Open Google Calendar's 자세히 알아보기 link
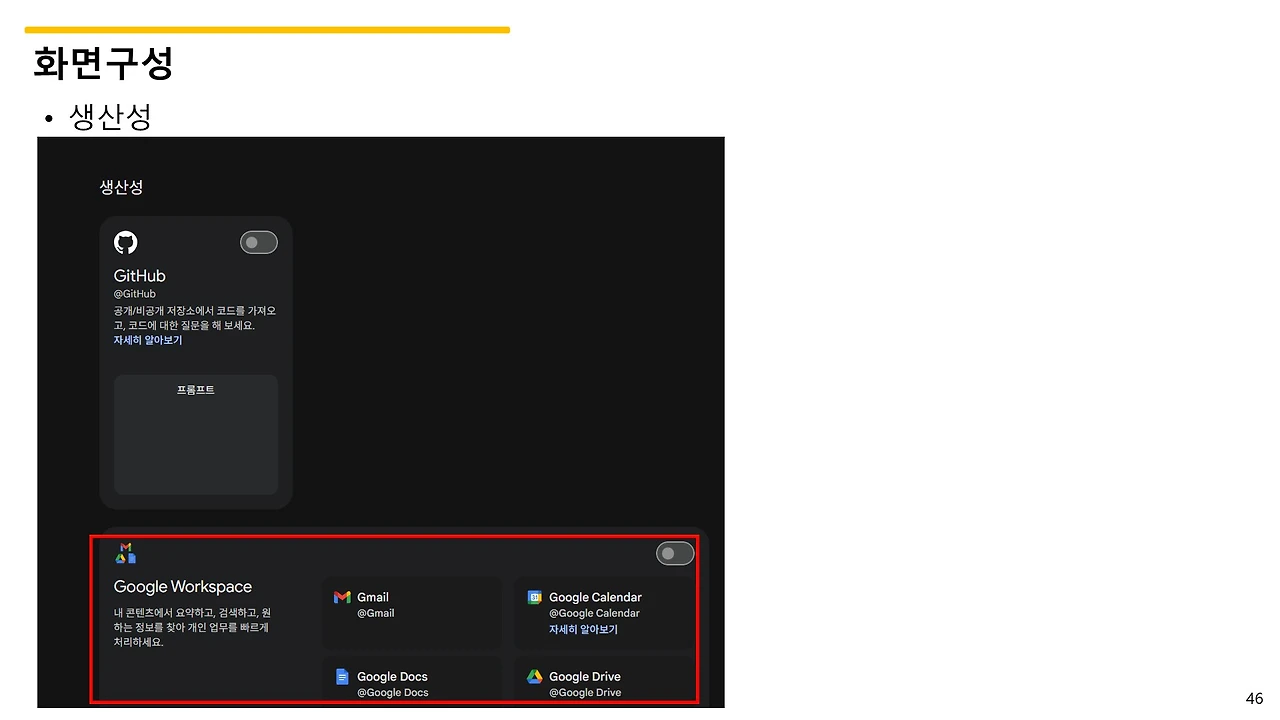 583,629
